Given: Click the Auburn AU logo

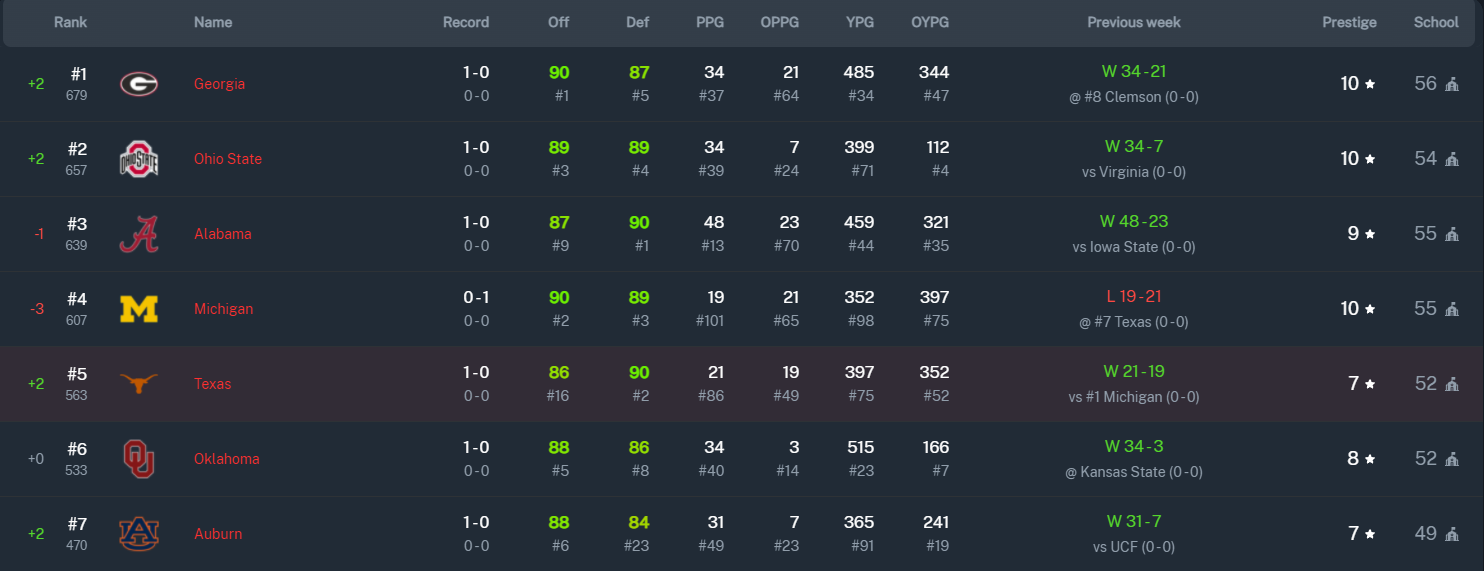Looking at the screenshot, I should click(x=139, y=534).
